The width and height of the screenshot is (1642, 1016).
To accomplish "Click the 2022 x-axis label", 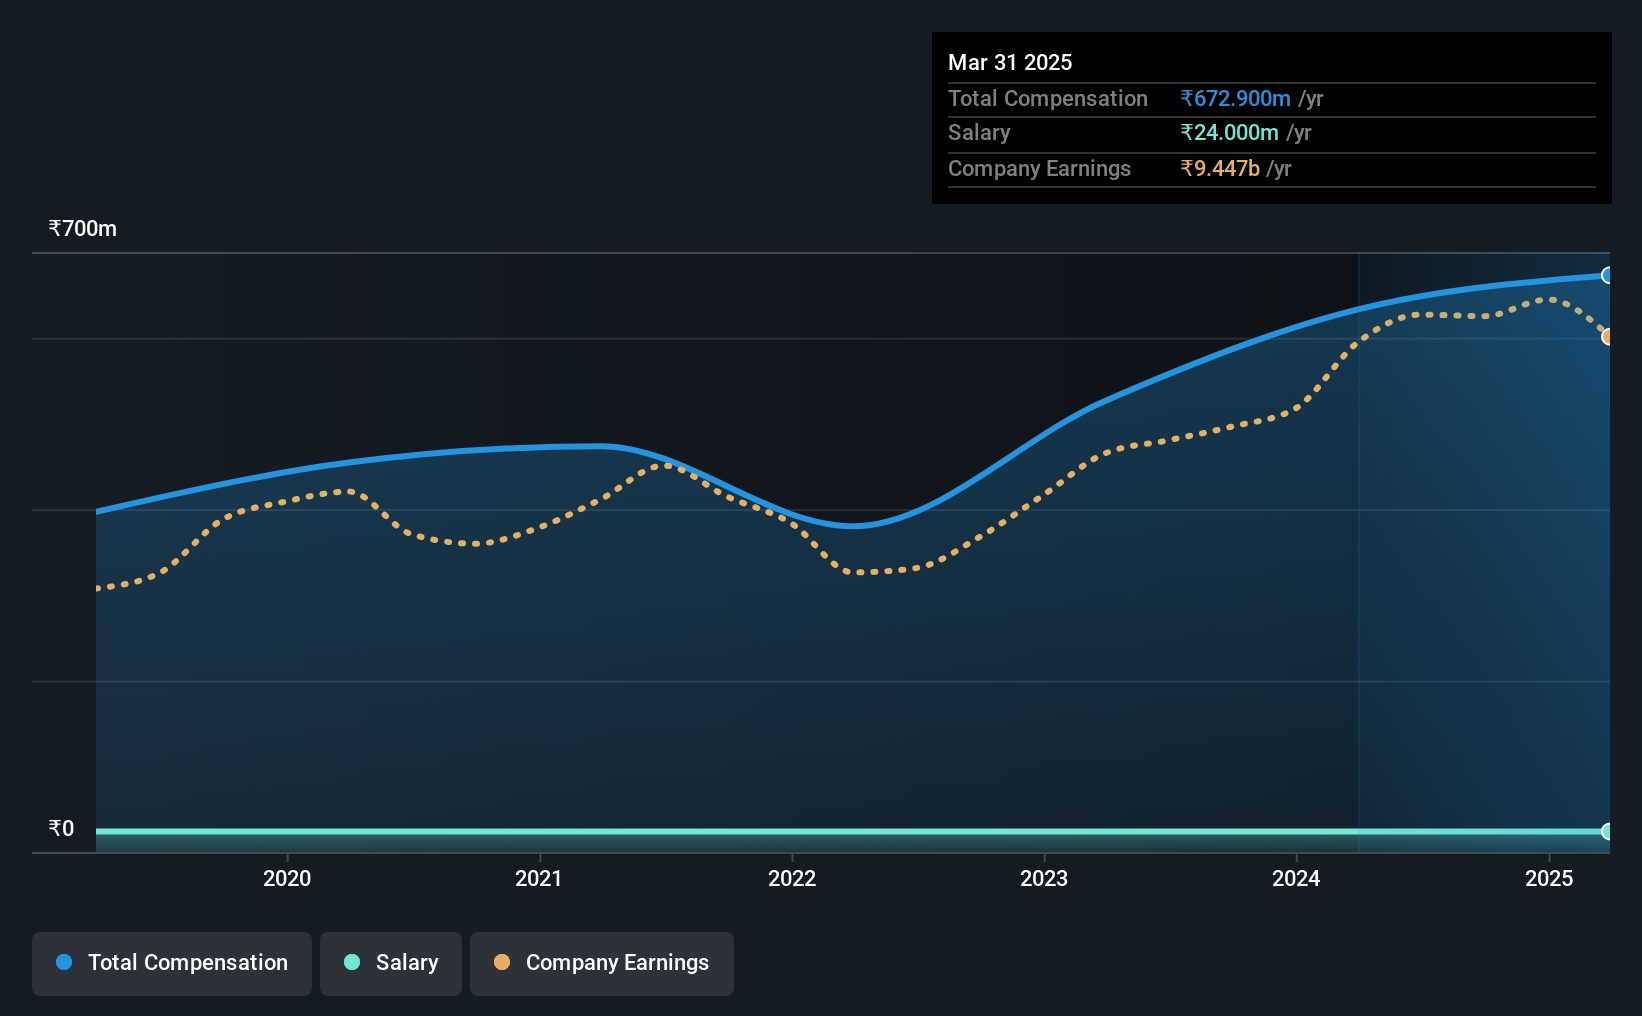I will pos(792,878).
